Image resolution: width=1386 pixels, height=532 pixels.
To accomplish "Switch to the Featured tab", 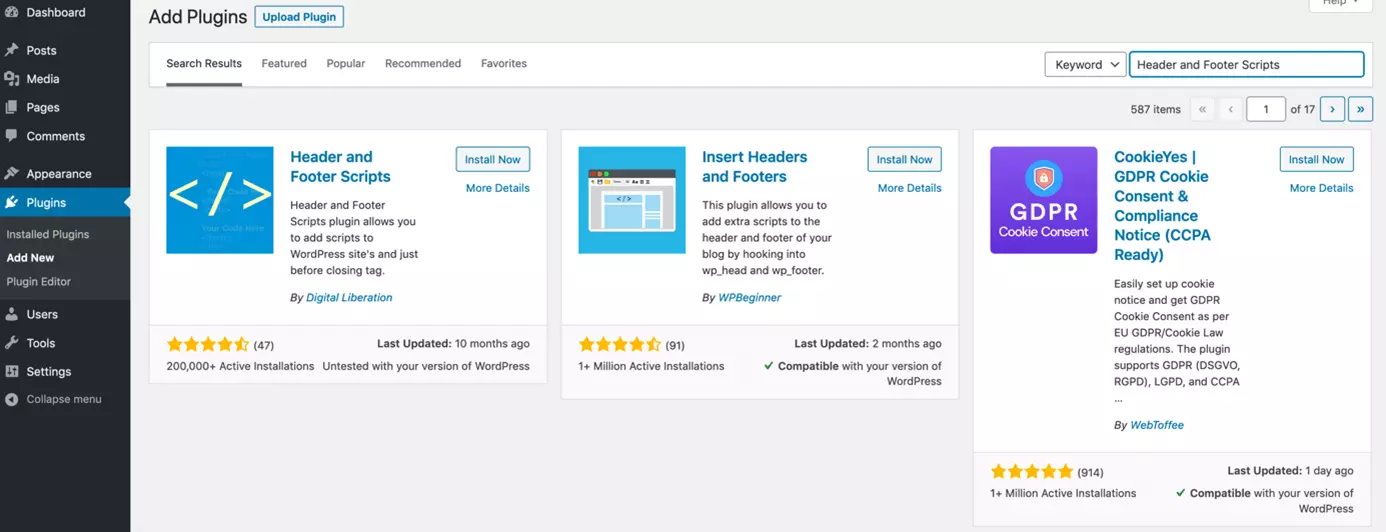I will [x=284, y=63].
